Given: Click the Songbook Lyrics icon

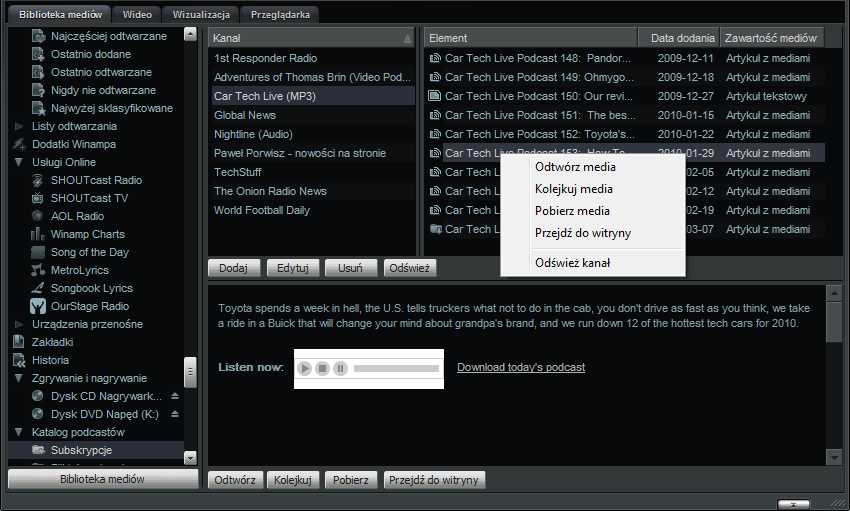Looking at the screenshot, I should pos(37,288).
